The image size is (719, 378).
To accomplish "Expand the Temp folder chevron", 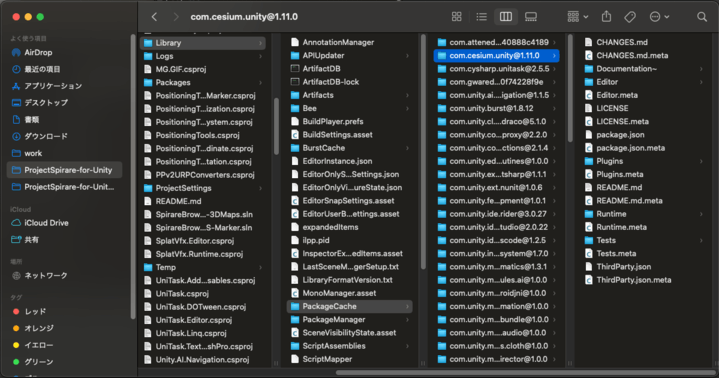I will tap(260, 267).
